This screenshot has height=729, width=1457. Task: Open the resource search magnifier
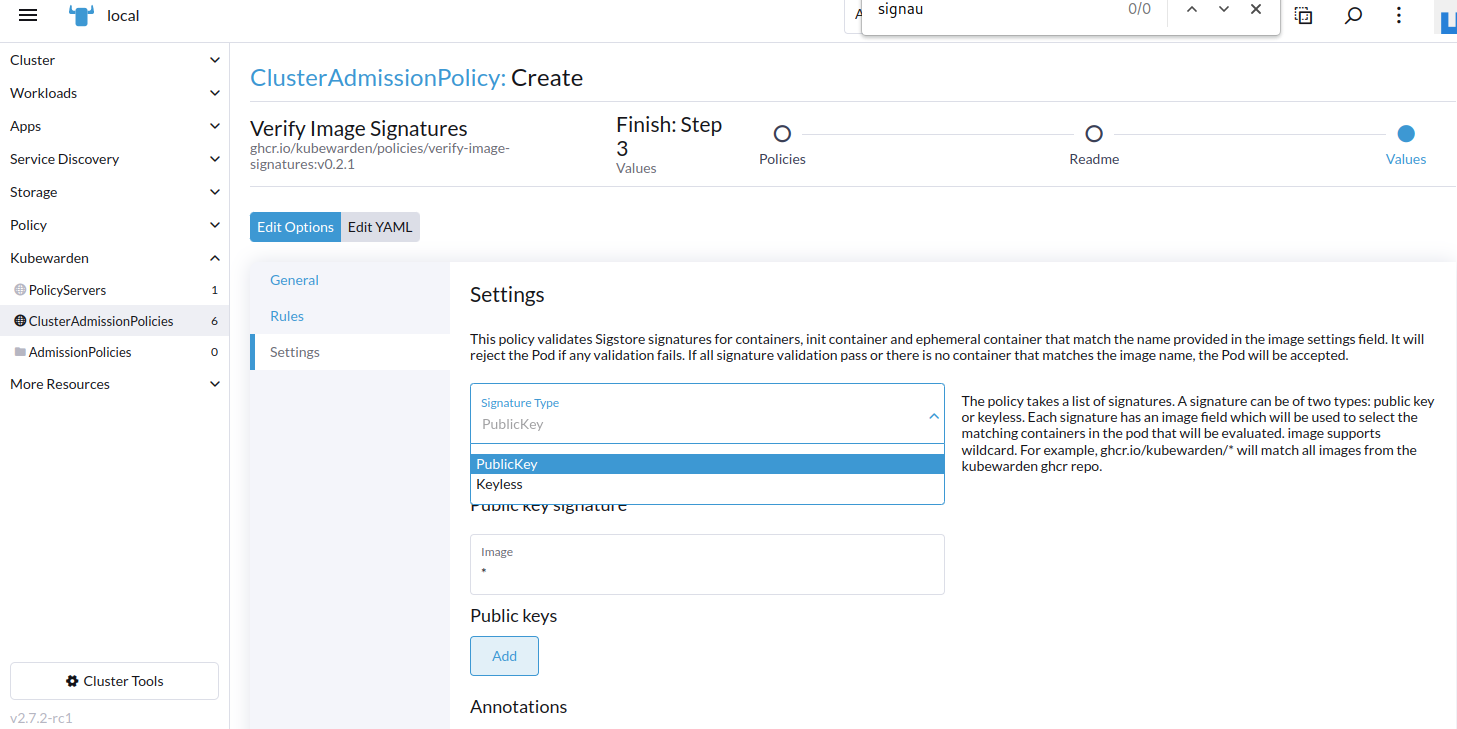tap(1352, 15)
